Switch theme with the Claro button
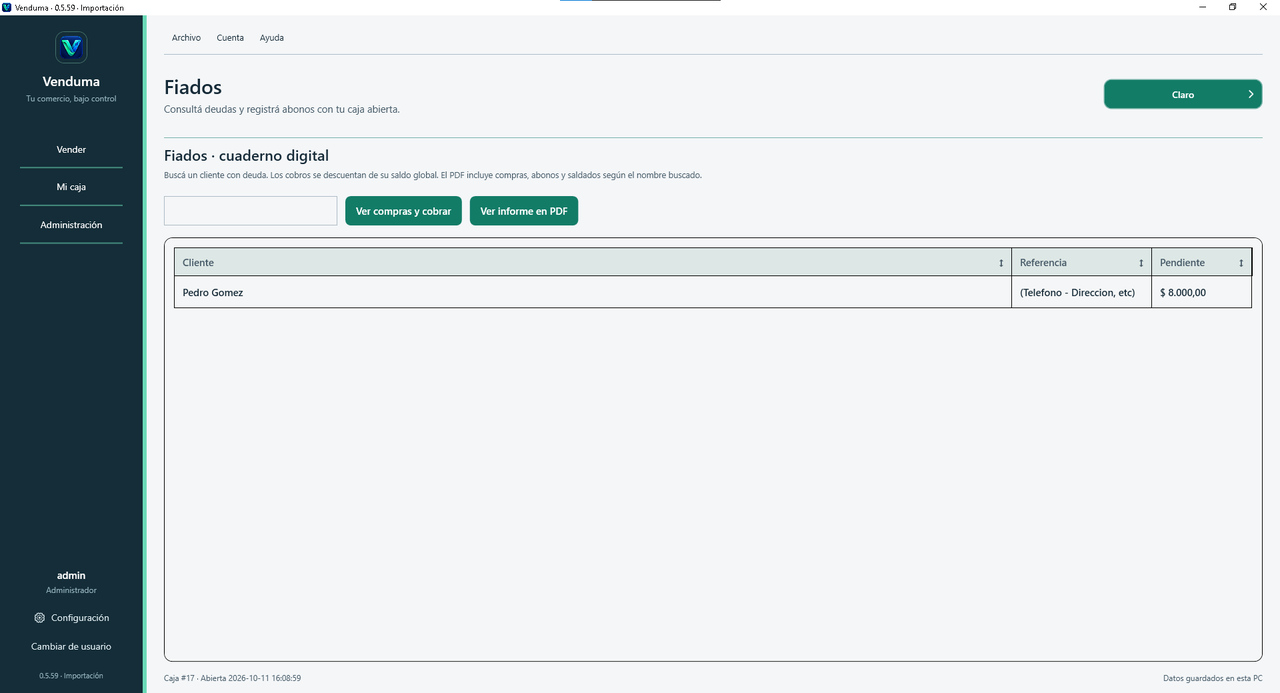1280x693 pixels. pos(1183,94)
